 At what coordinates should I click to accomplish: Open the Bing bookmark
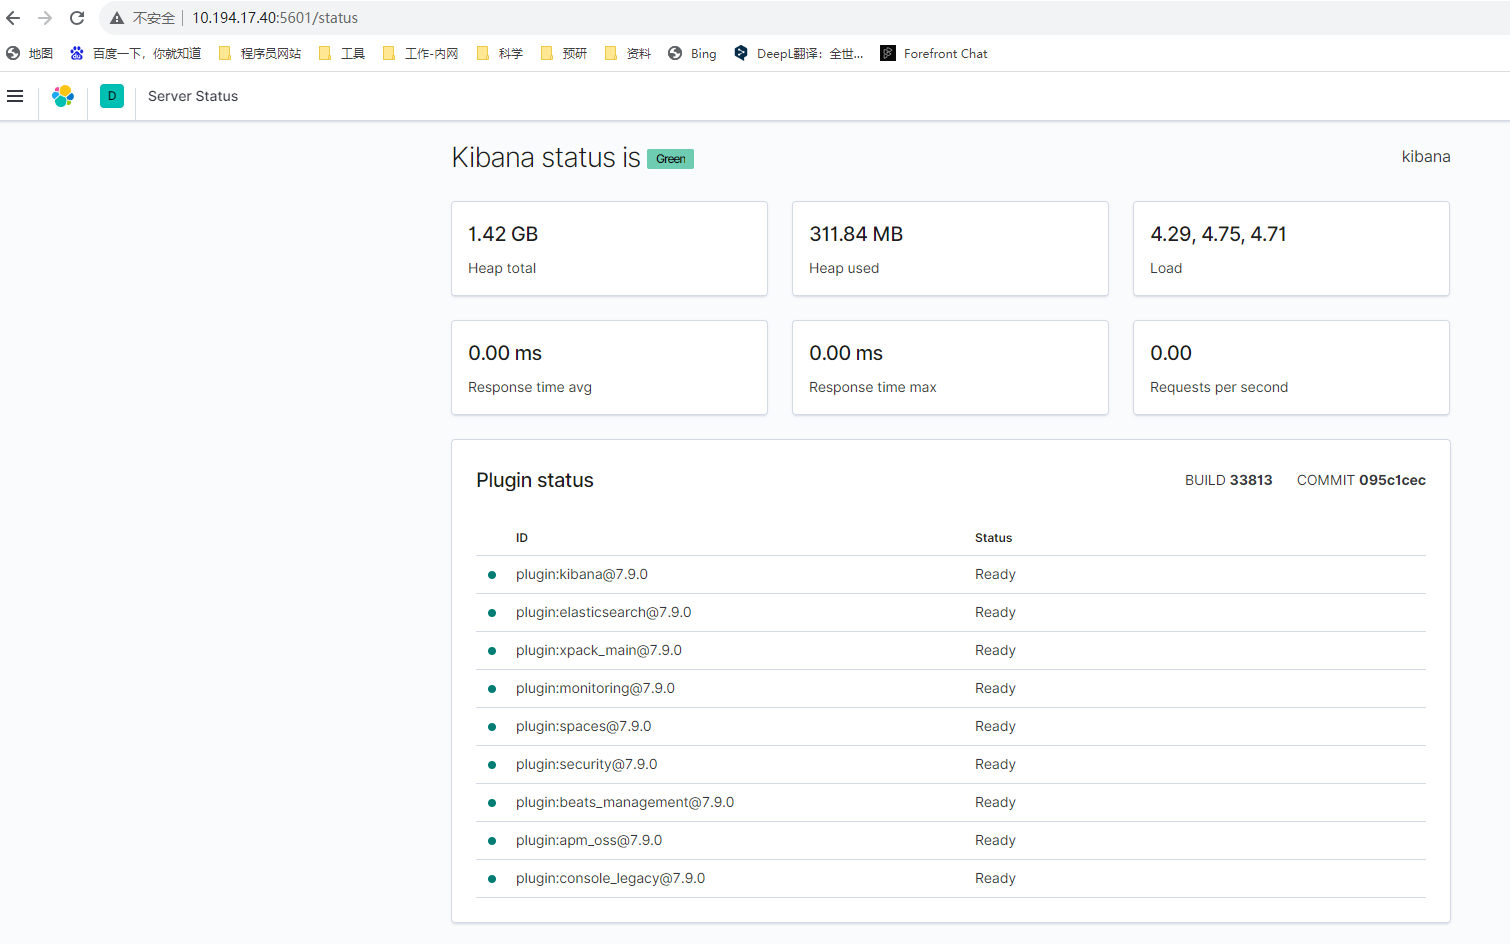[692, 54]
